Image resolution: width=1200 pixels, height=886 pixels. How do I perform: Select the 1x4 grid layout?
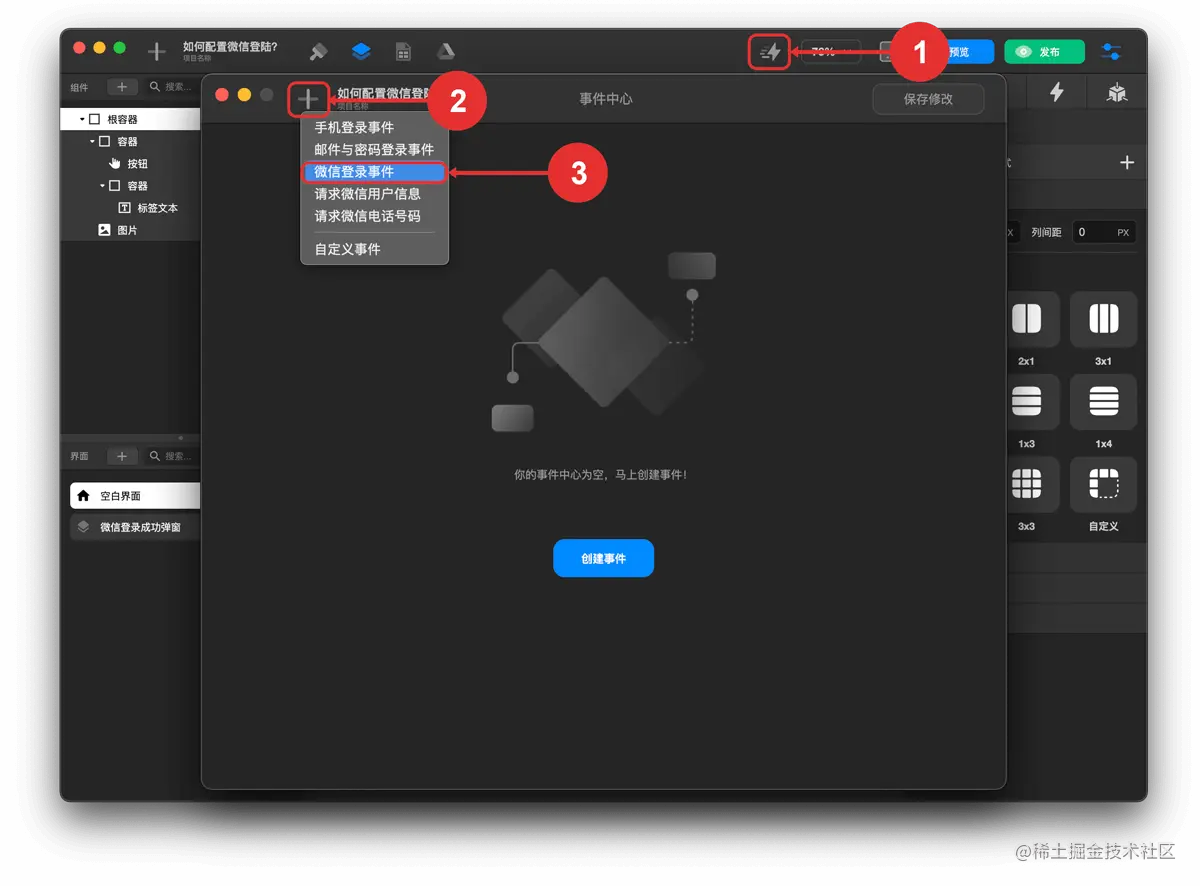pyautogui.click(x=1103, y=401)
